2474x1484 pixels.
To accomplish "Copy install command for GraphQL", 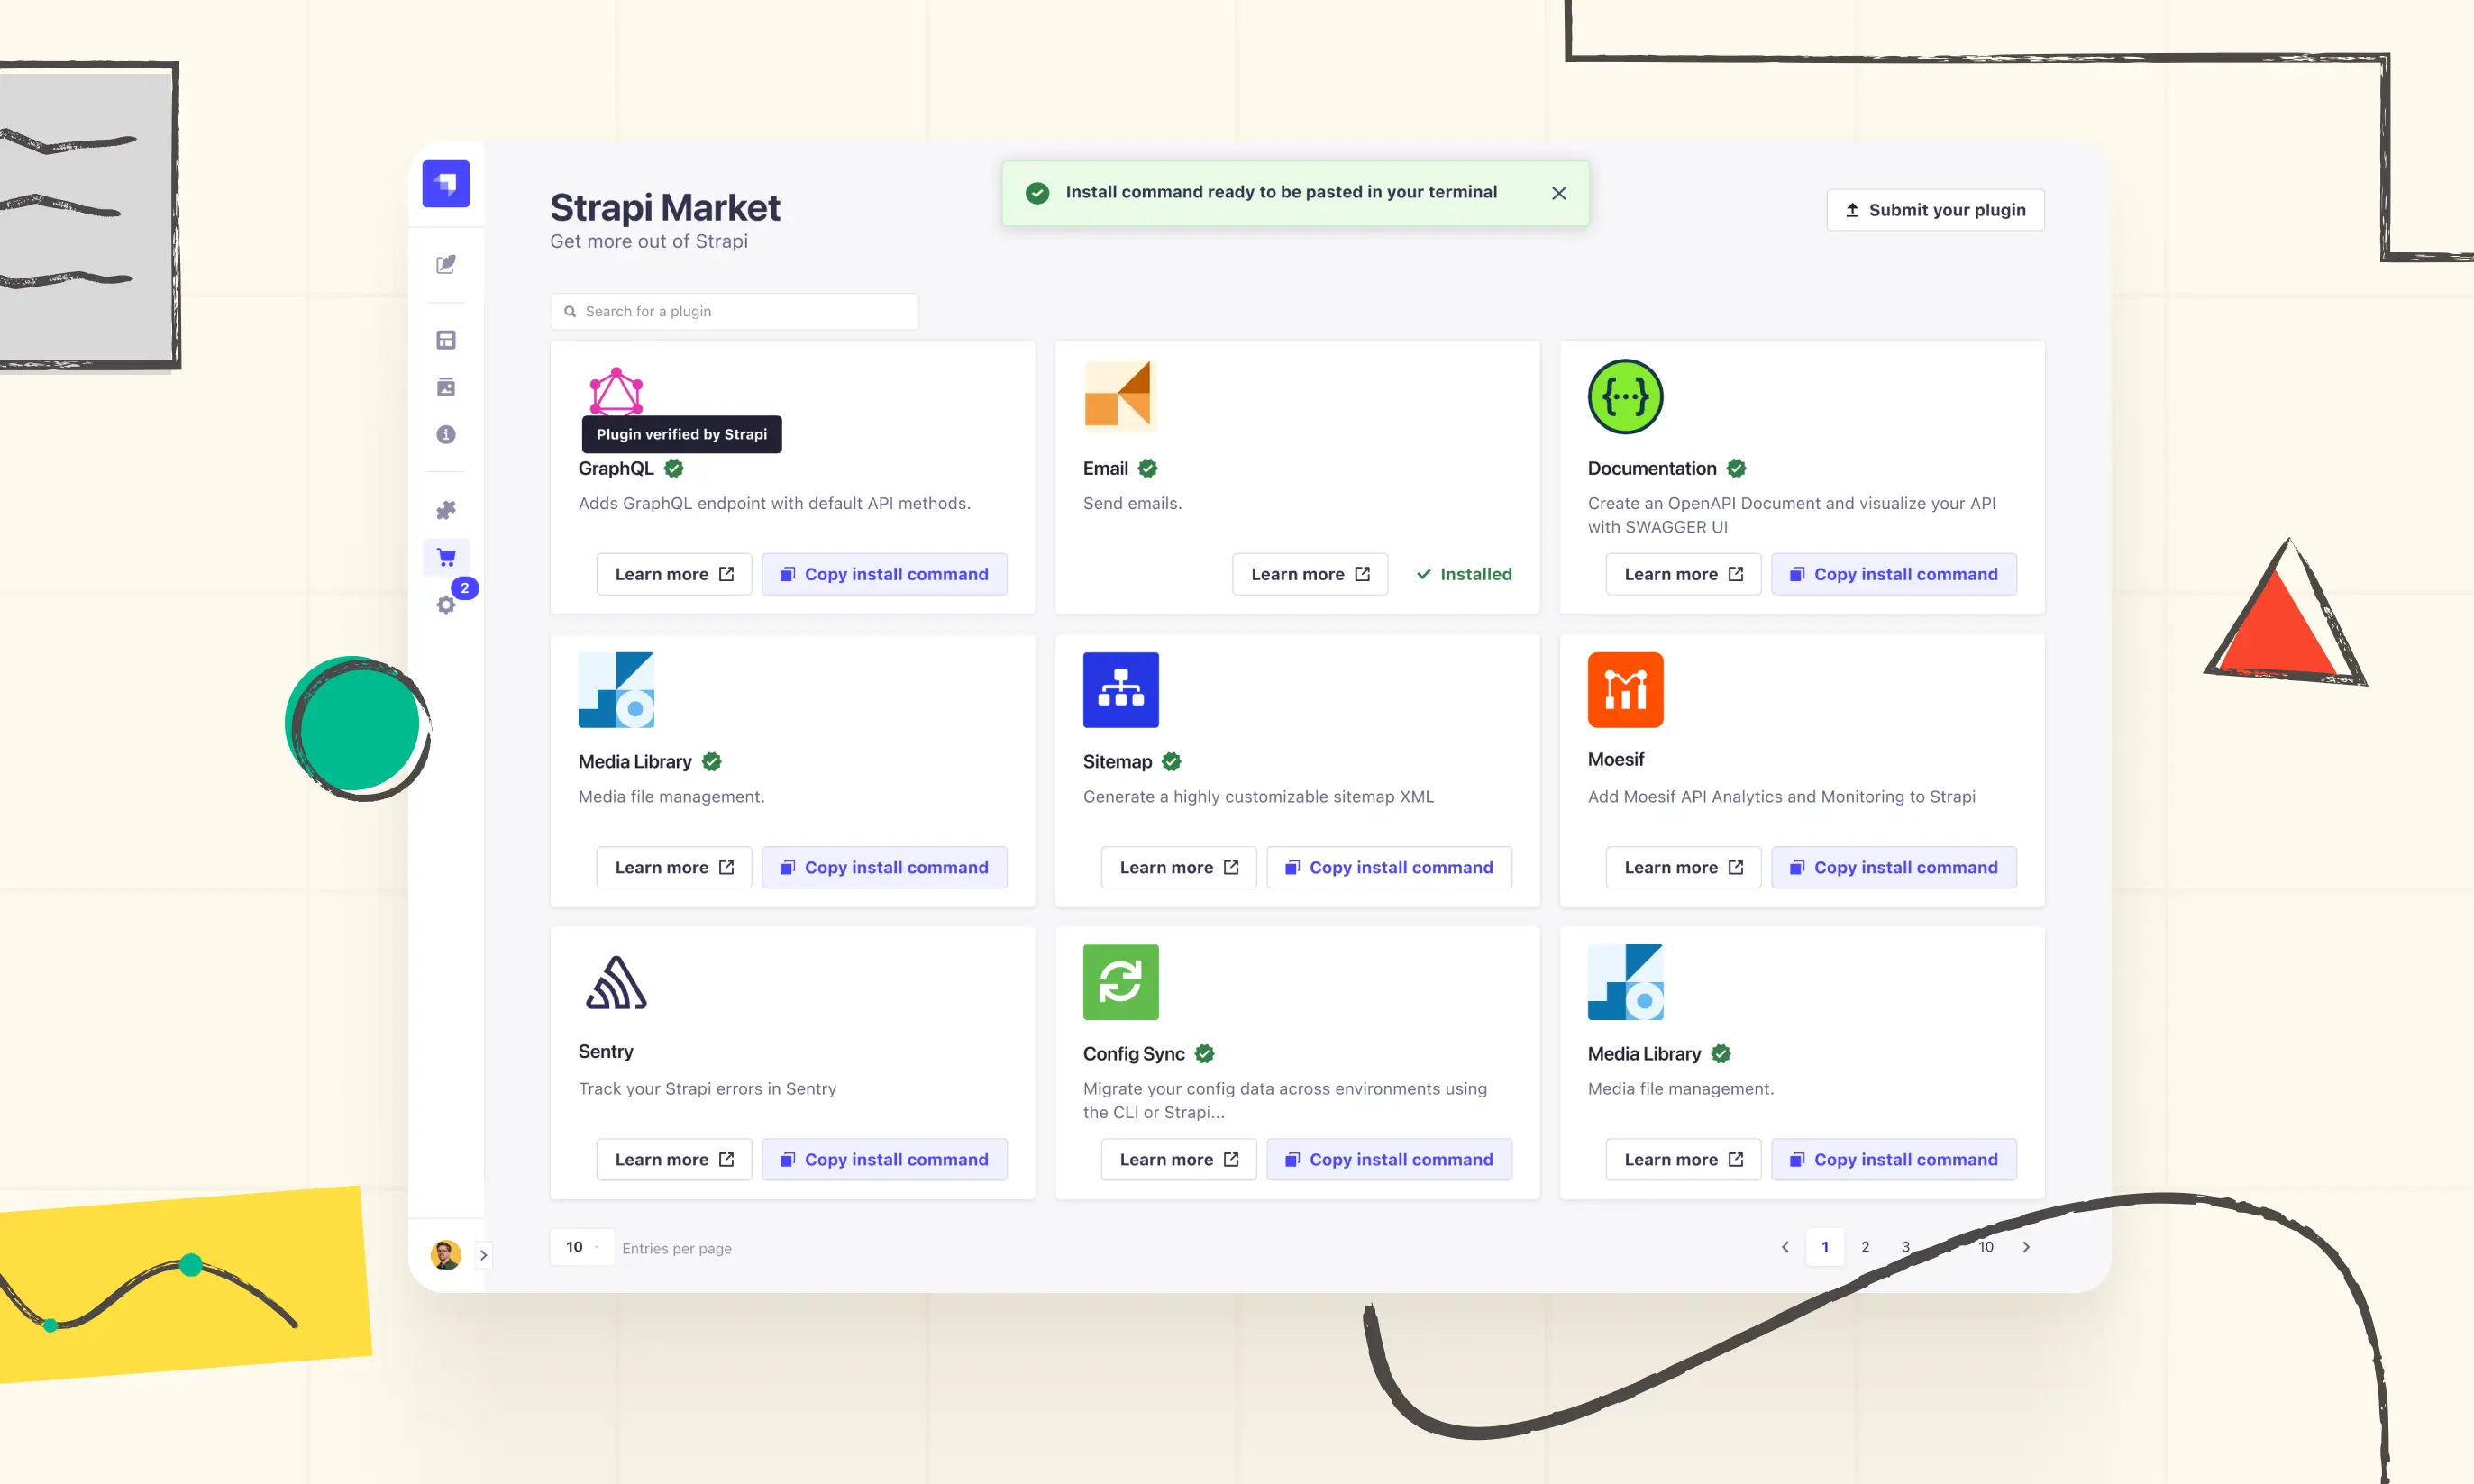I will 884,574.
